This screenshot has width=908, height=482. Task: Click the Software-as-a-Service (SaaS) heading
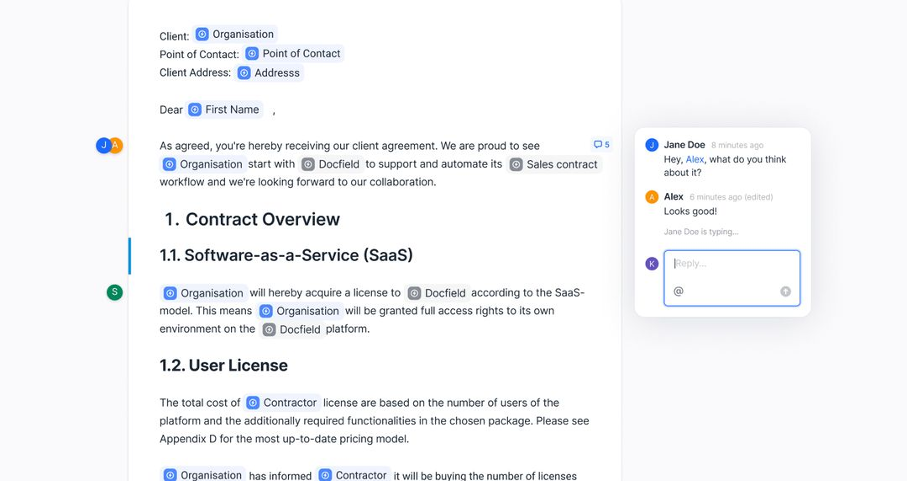(x=286, y=255)
